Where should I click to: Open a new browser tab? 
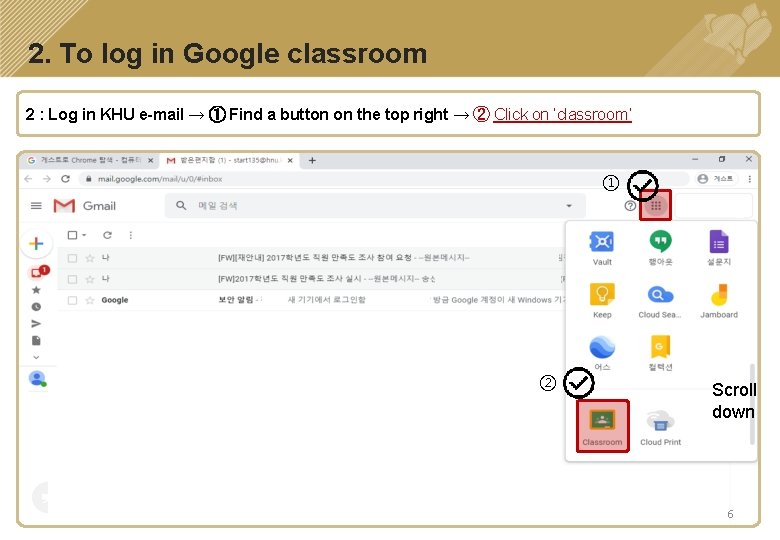[x=312, y=160]
